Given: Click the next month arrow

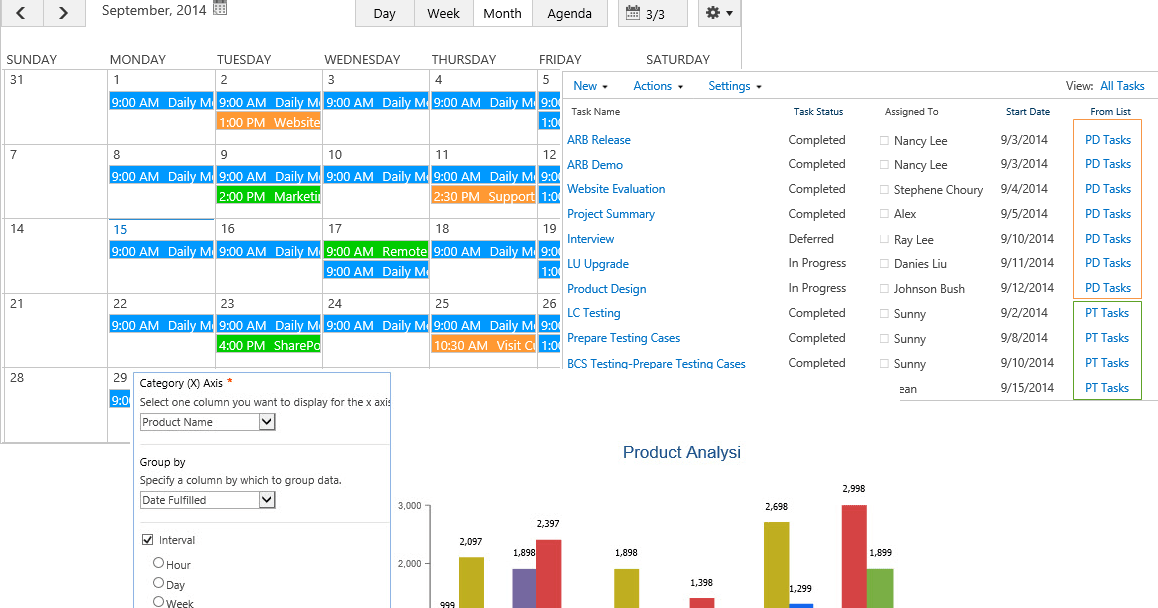Looking at the screenshot, I should (x=63, y=13).
